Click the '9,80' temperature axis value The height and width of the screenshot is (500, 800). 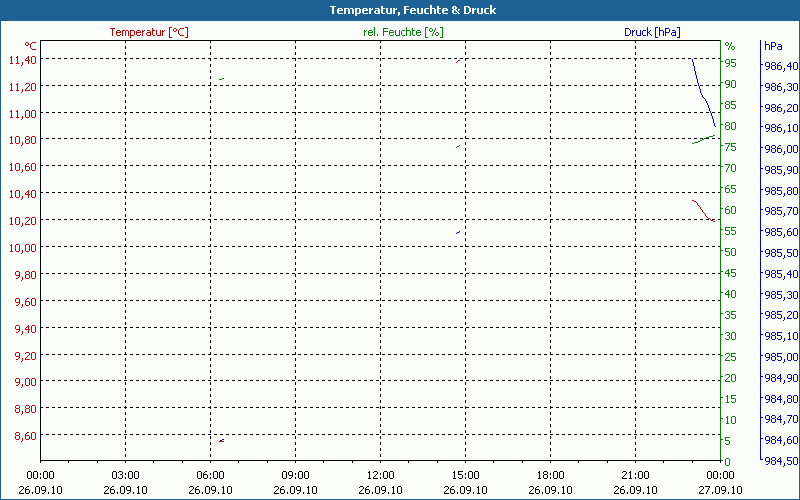tap(26, 275)
